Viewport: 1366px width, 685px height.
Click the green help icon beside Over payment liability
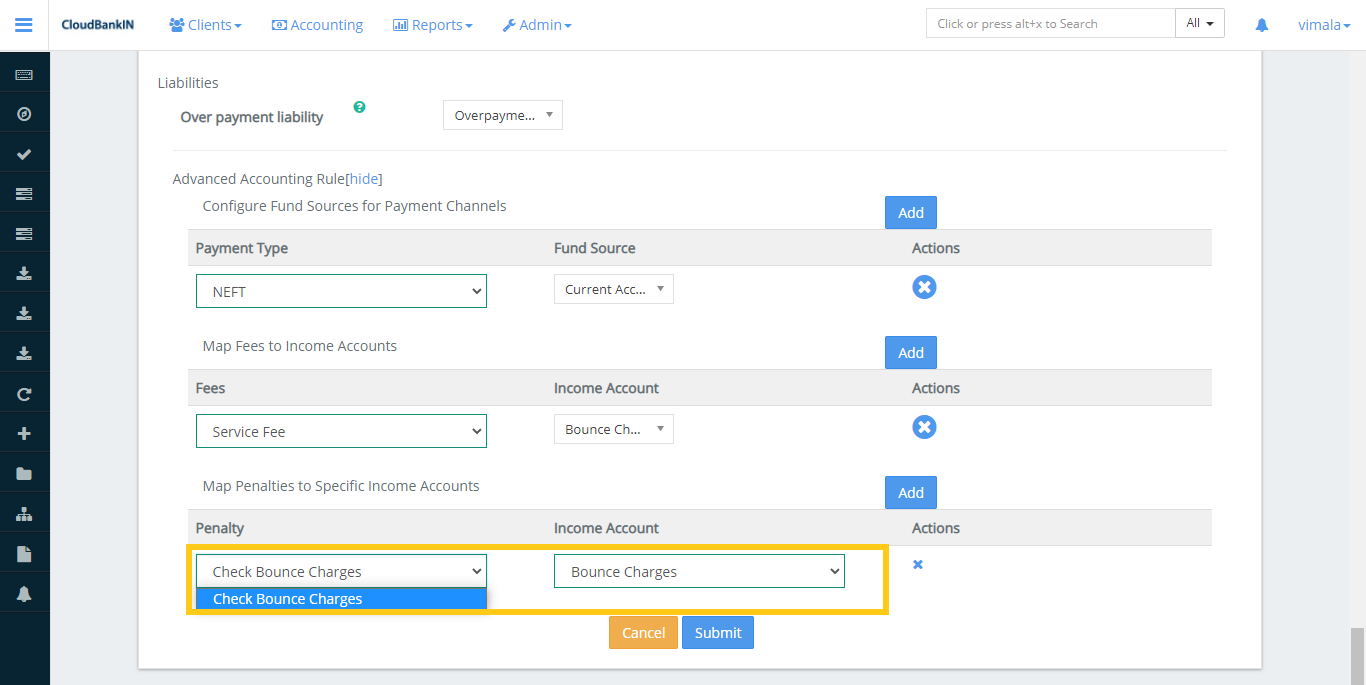click(x=359, y=107)
